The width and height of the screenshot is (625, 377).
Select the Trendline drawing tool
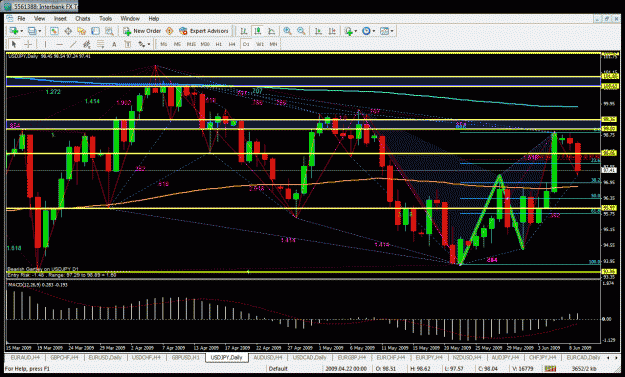[73, 44]
